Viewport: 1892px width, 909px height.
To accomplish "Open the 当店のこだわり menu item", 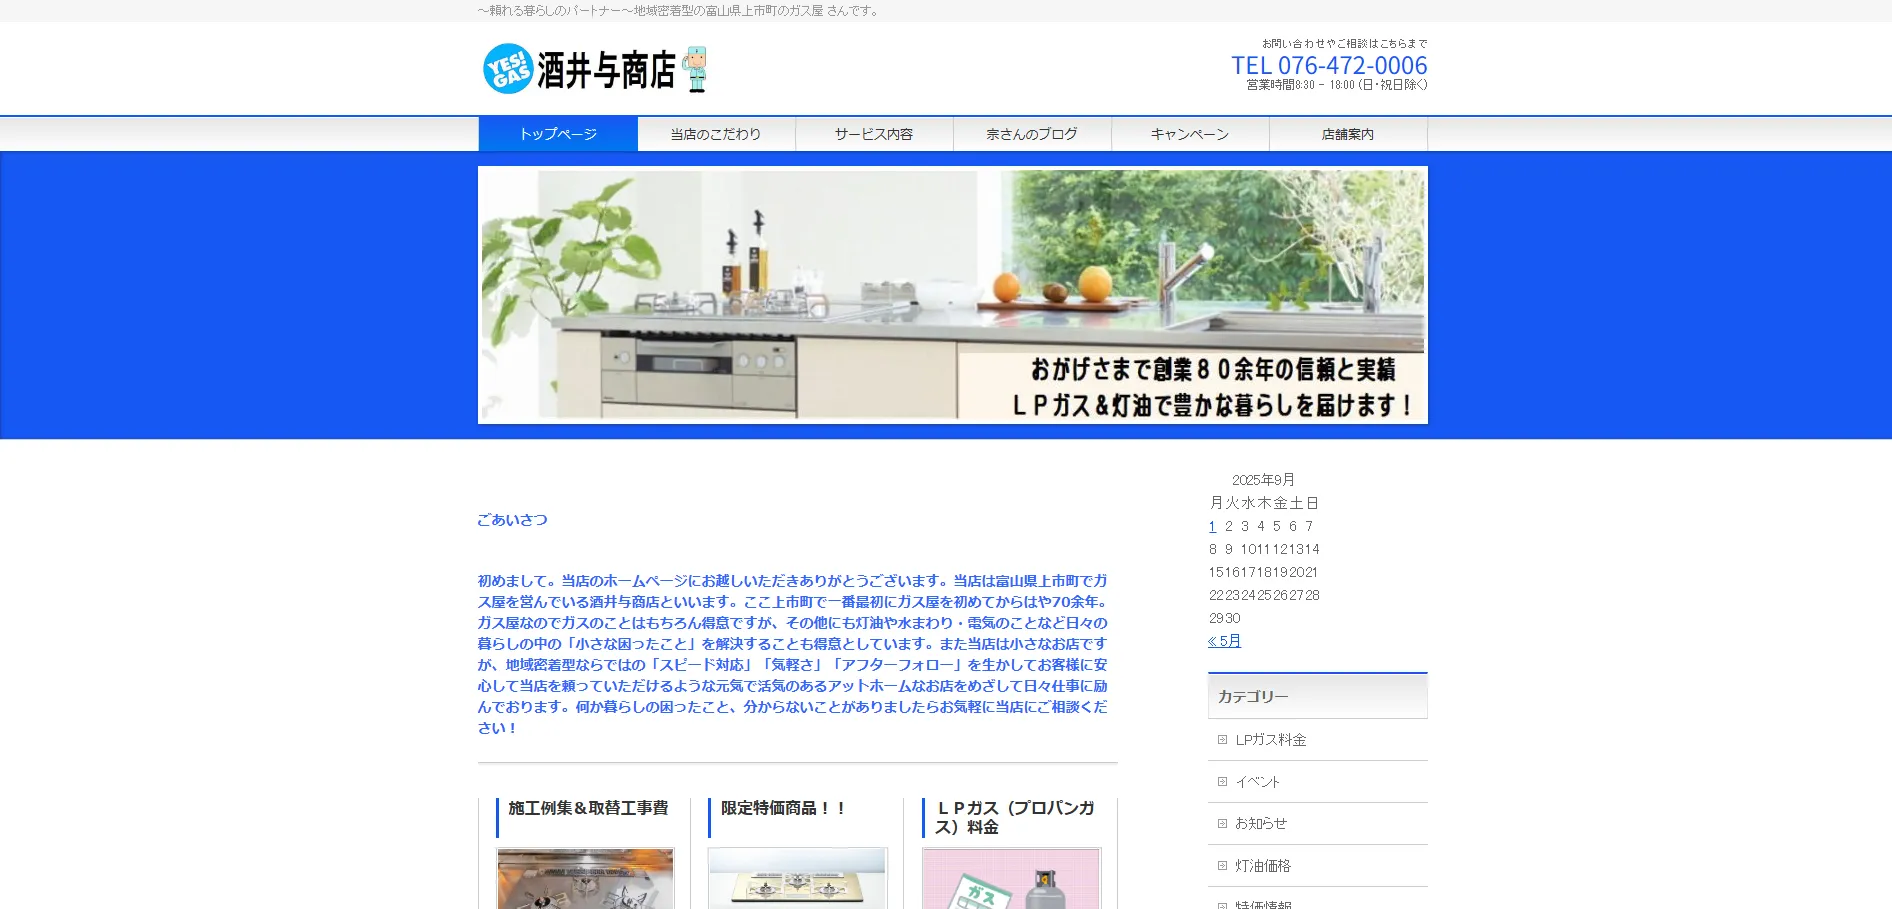I will coord(716,134).
